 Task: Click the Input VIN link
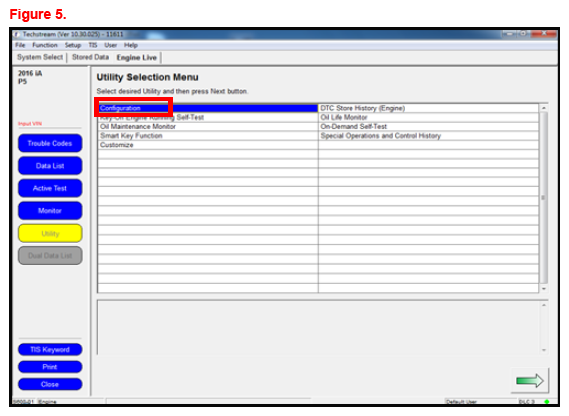click(30, 124)
